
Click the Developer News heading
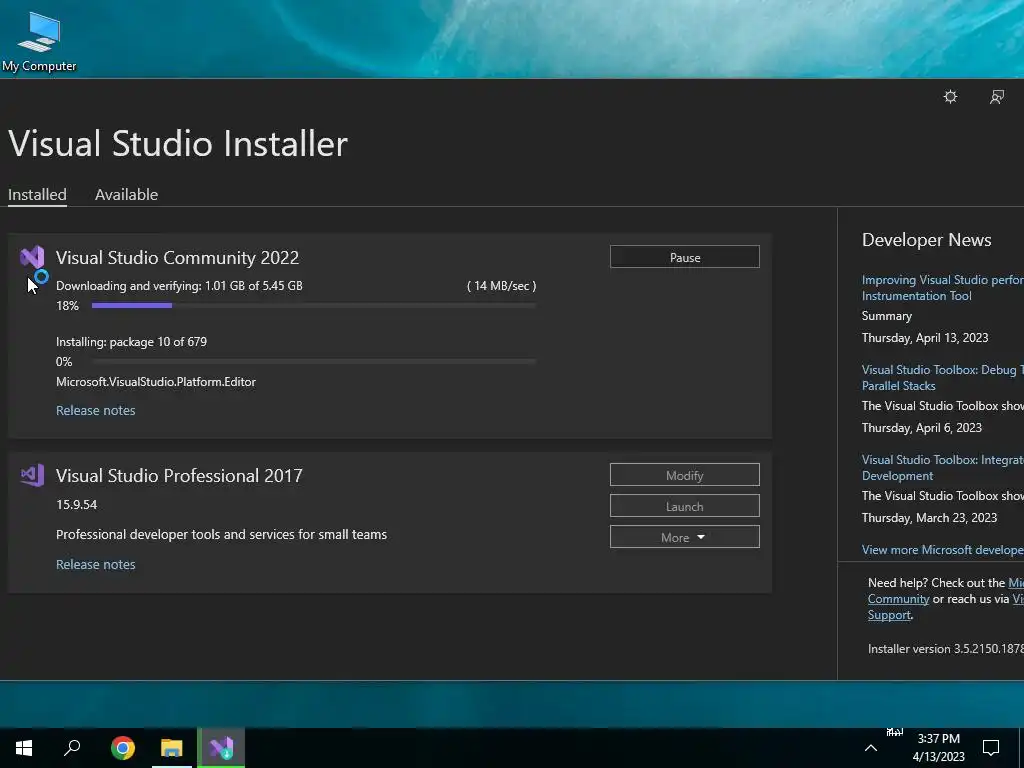coord(926,240)
